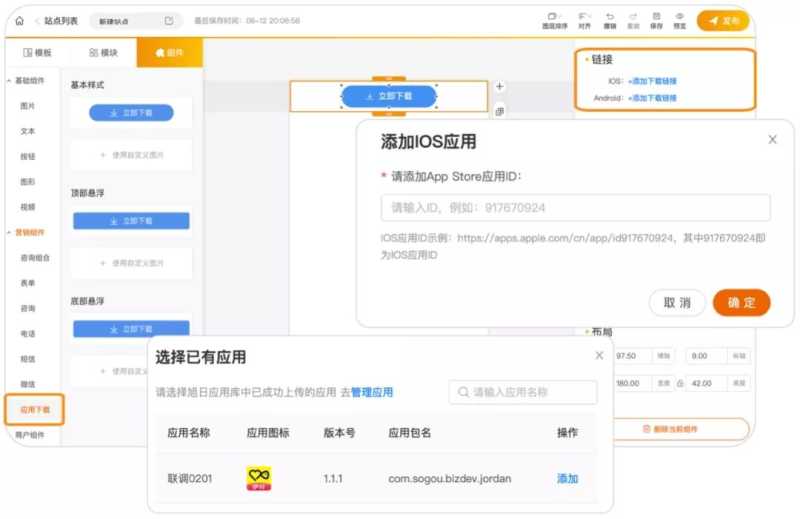Viewport: 800px width, 519px height.
Task: Click the copy icon beside canvas block
Action: [x=499, y=111]
